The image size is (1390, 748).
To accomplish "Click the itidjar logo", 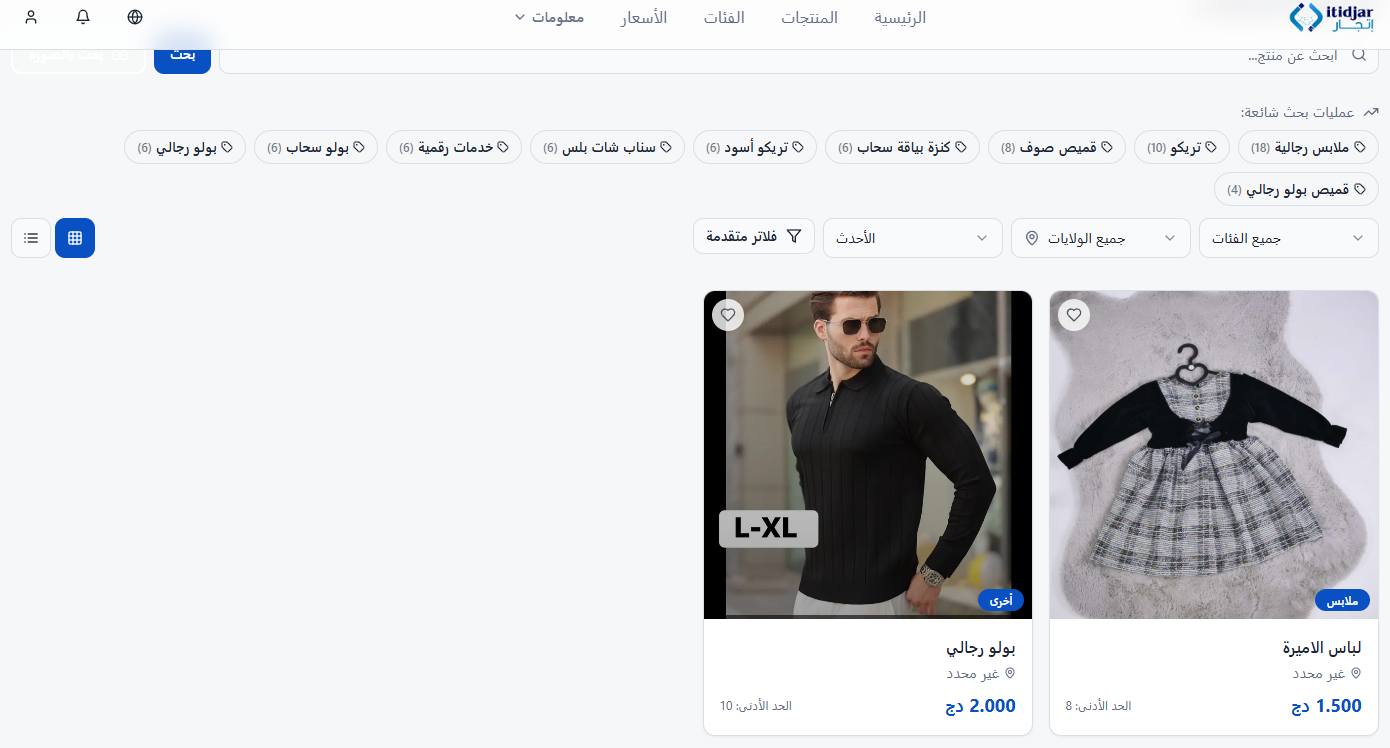I will tap(1330, 17).
